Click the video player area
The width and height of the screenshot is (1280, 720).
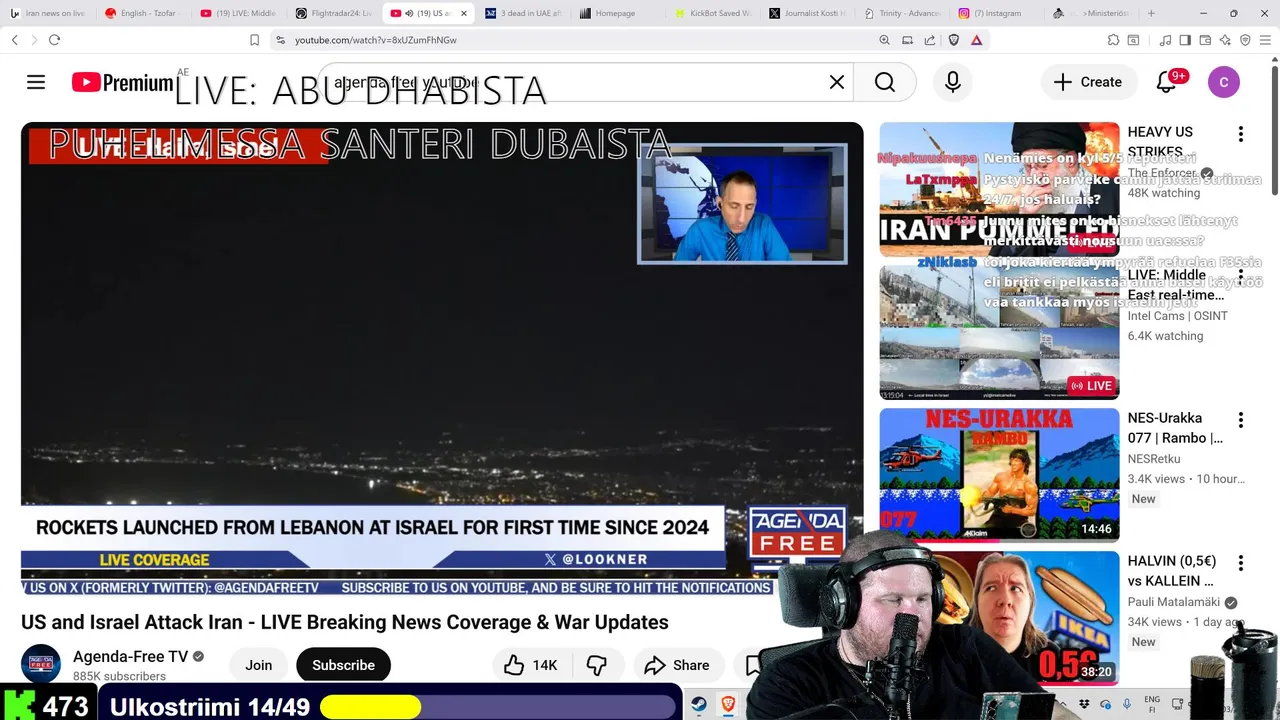pos(442,359)
